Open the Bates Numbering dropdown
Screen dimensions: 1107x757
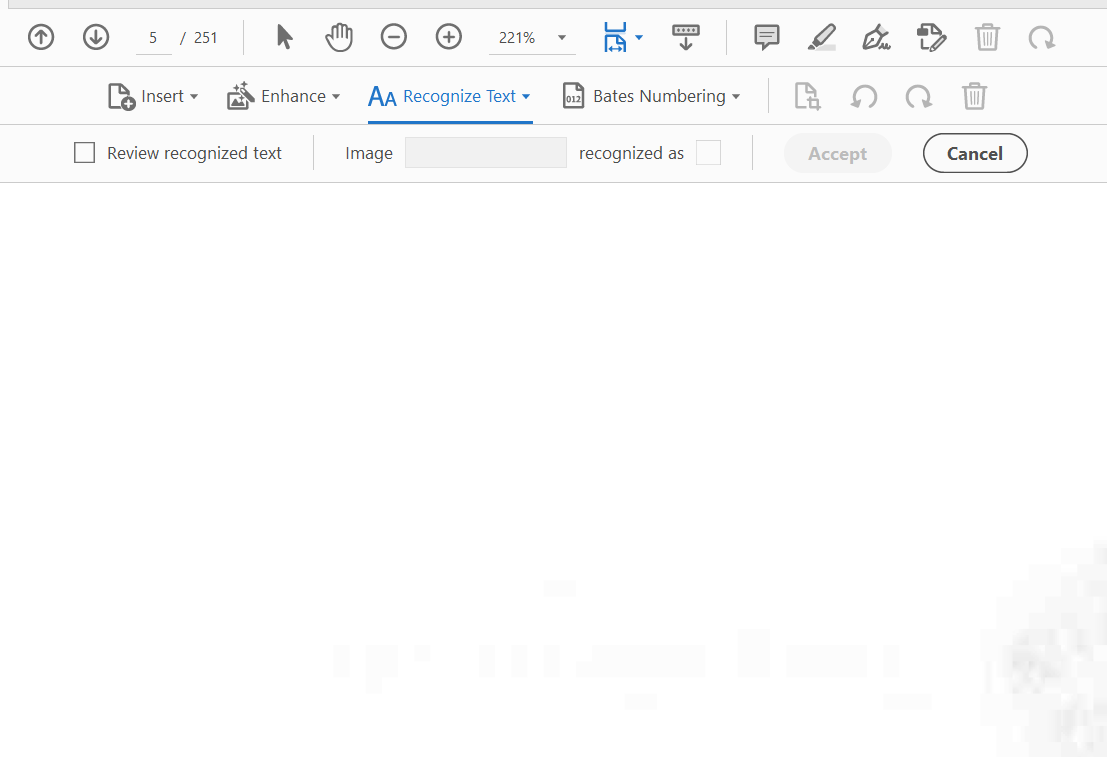point(650,96)
